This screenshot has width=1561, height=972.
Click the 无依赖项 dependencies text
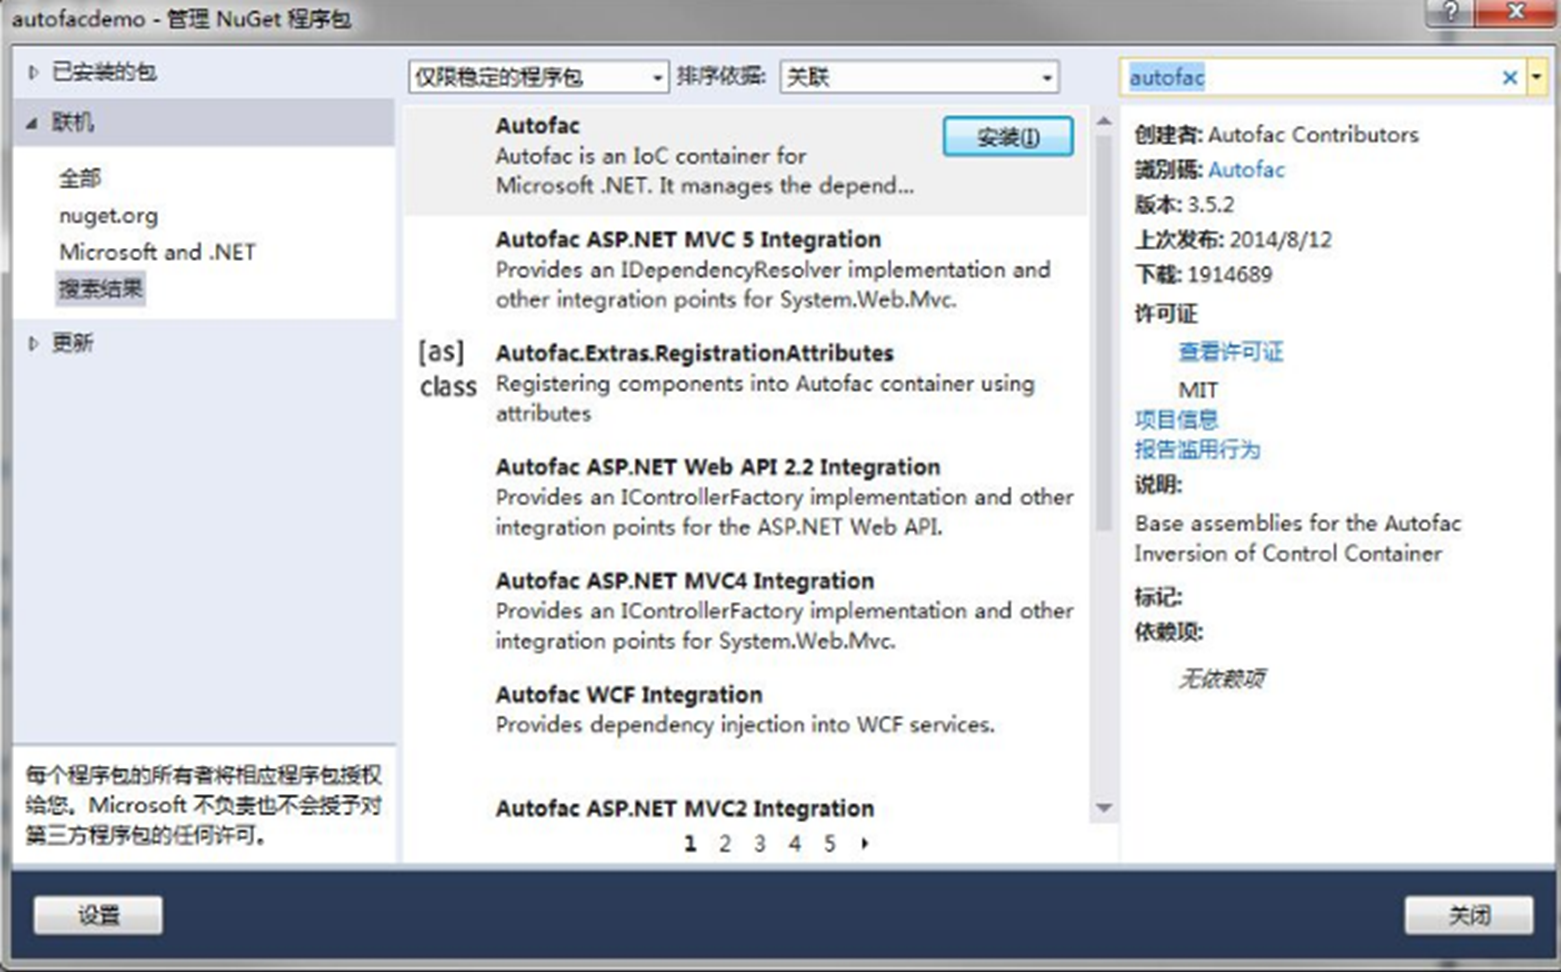(1222, 679)
